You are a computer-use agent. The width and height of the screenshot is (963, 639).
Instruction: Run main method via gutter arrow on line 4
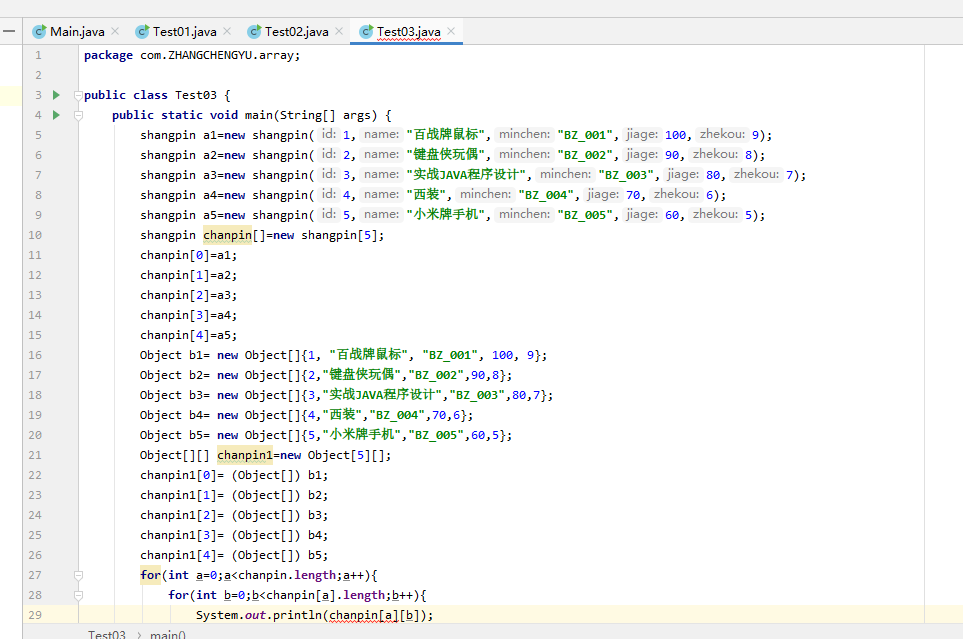pos(57,115)
